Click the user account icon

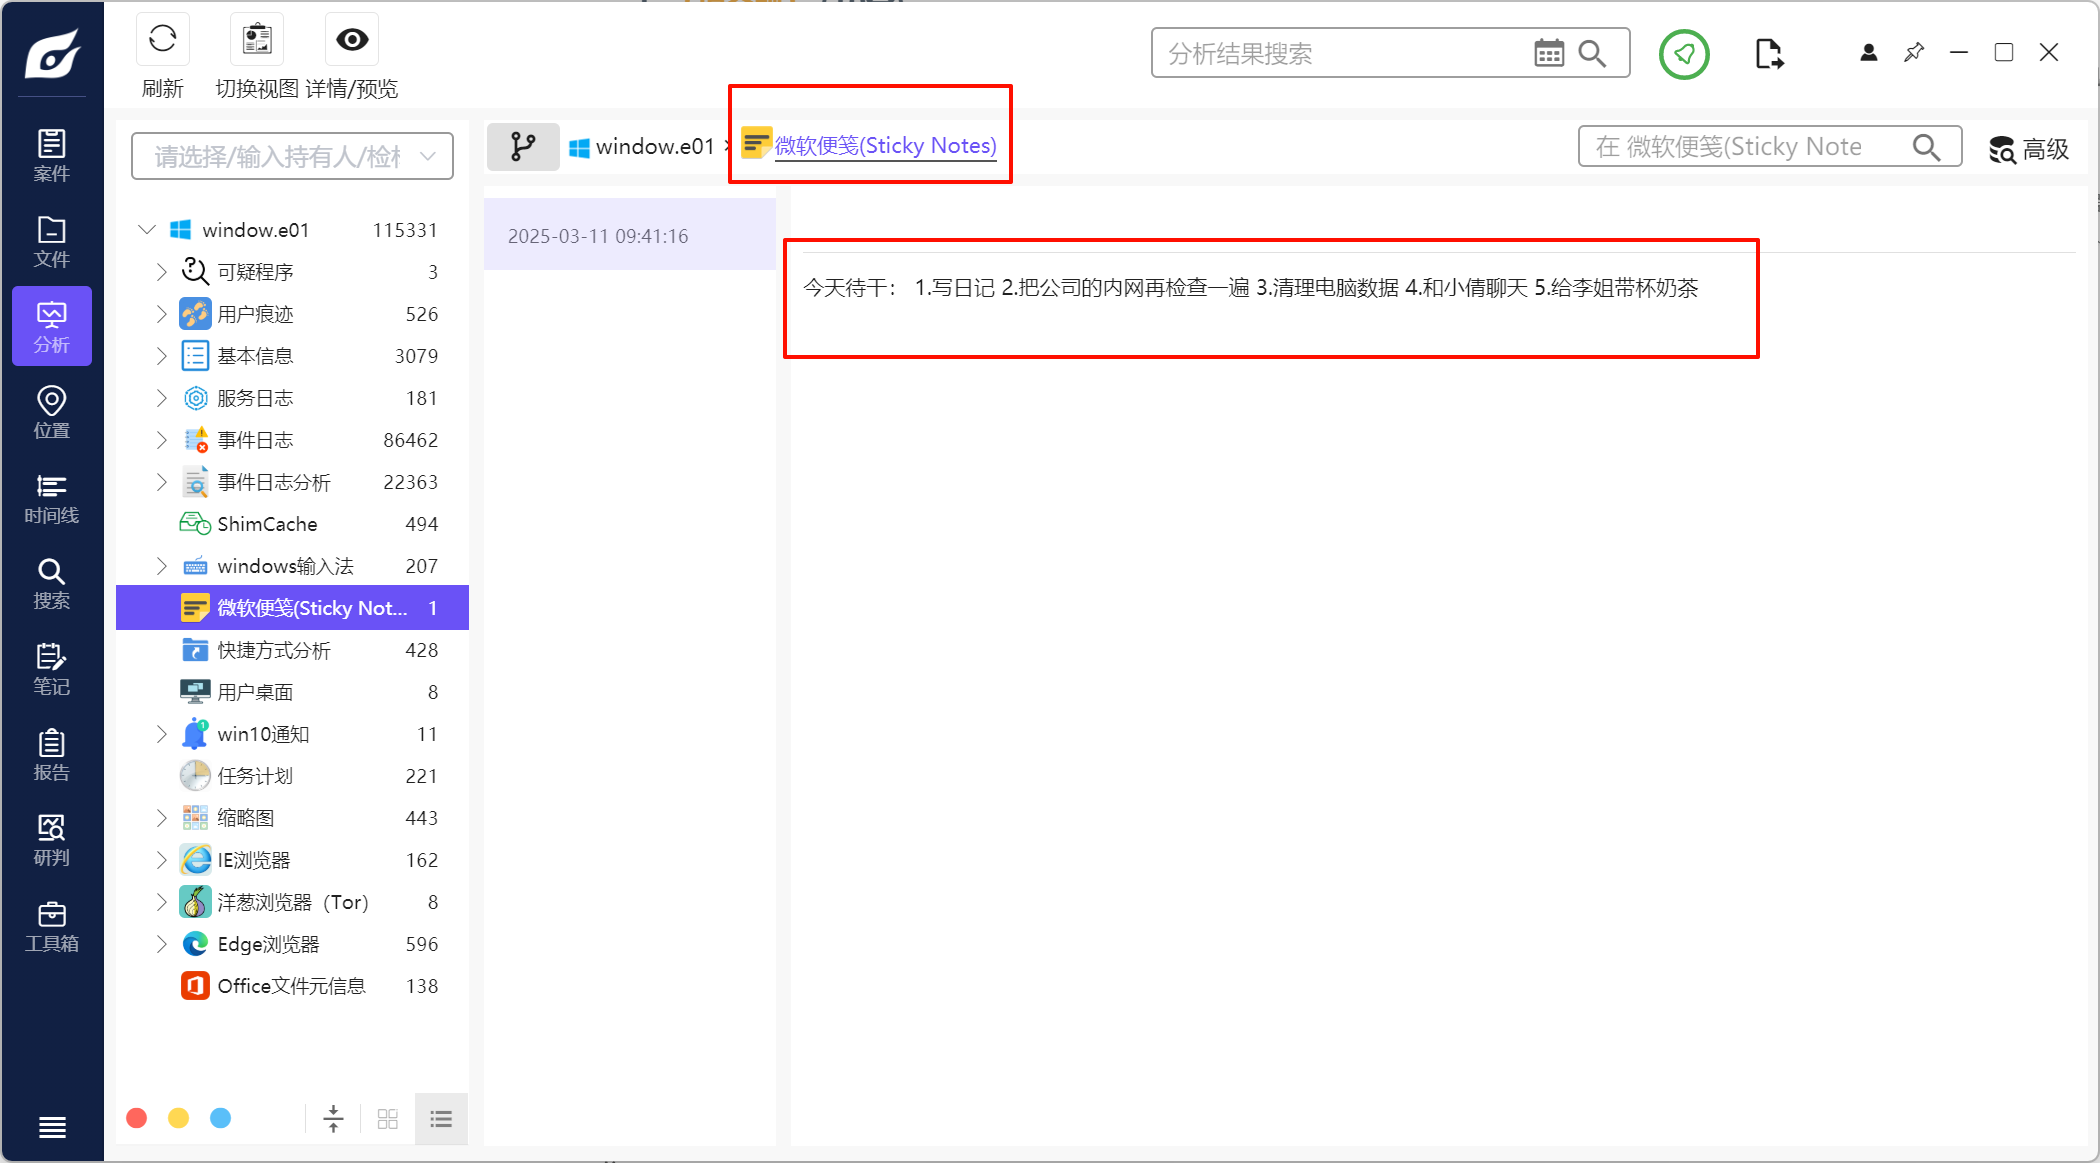coord(1868,53)
